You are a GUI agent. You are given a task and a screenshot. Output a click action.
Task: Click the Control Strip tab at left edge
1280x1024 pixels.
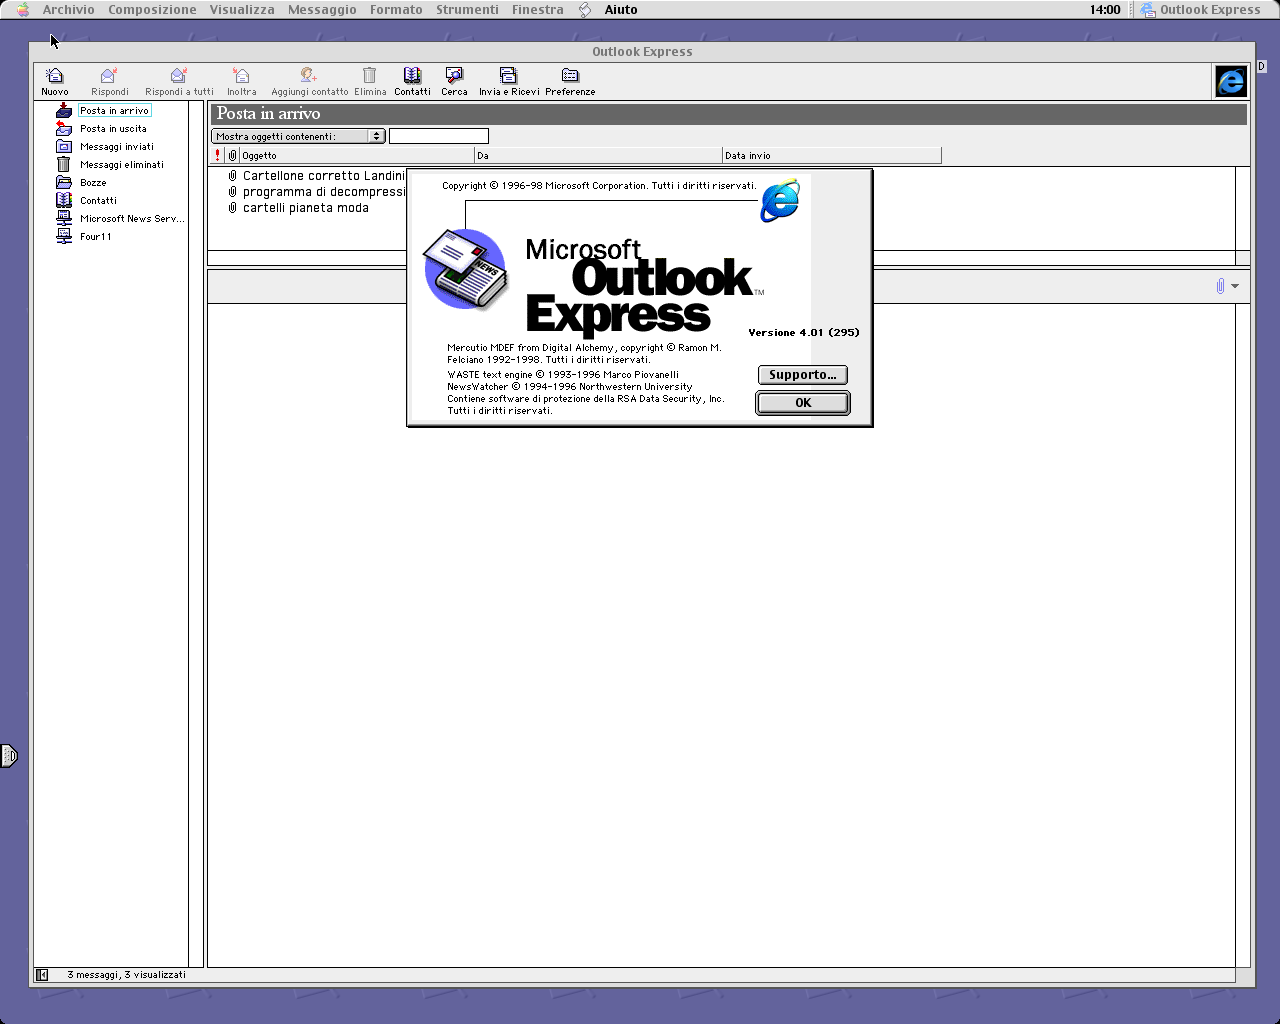pos(8,756)
